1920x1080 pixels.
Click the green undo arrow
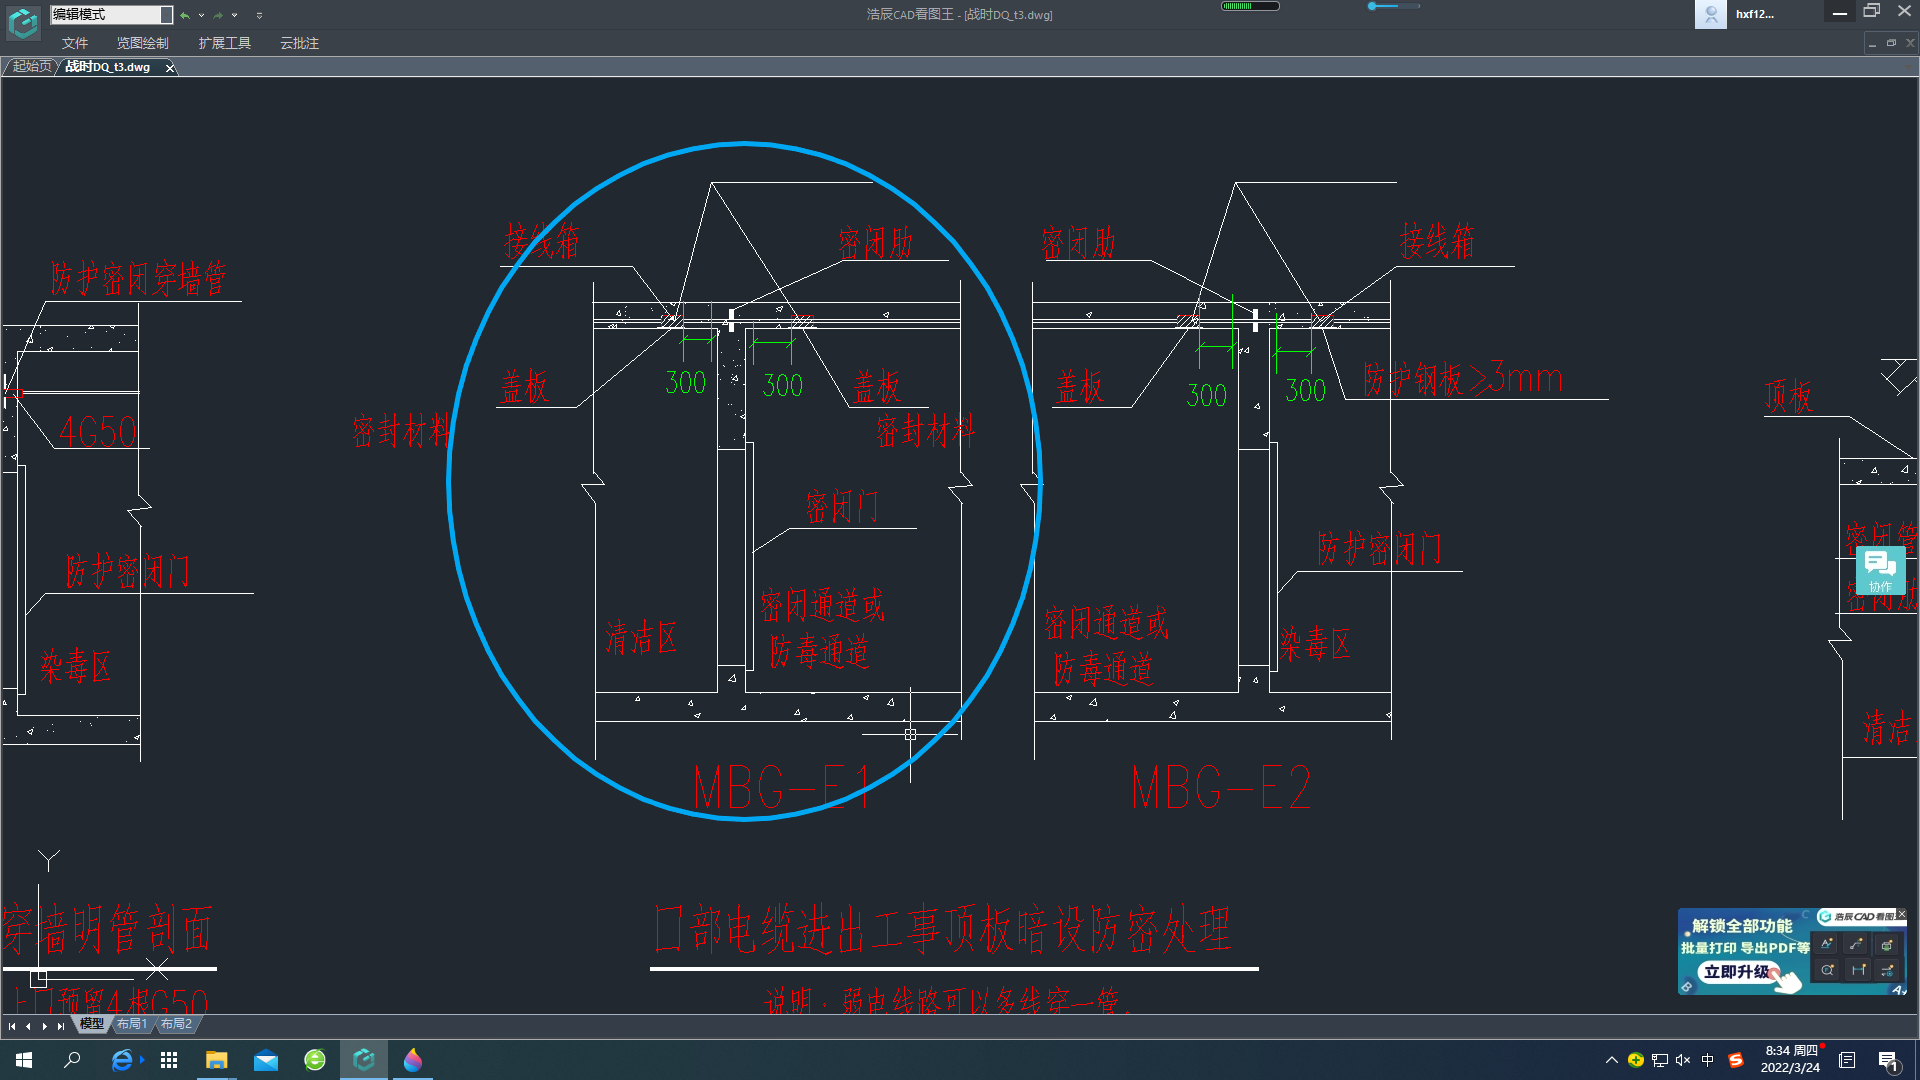(185, 16)
